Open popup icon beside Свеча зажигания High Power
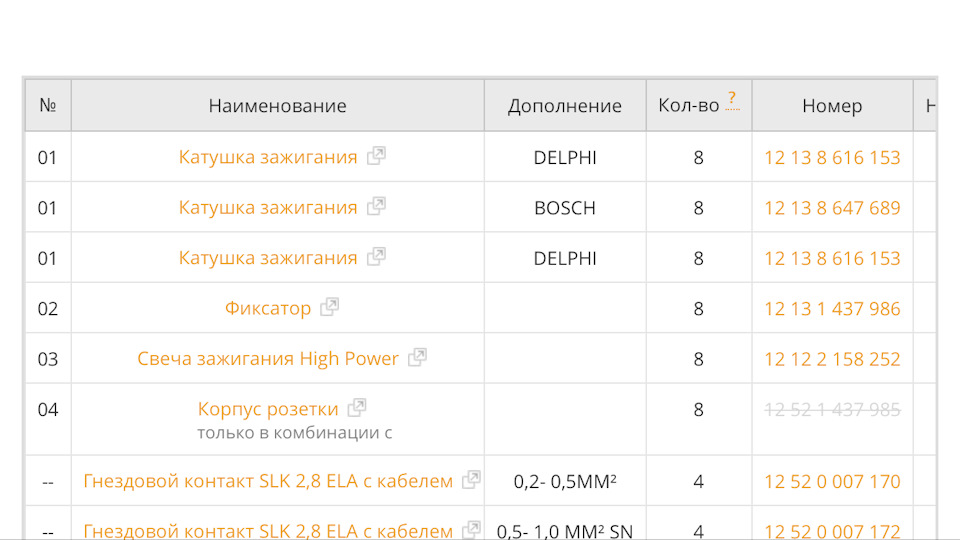 point(417,358)
